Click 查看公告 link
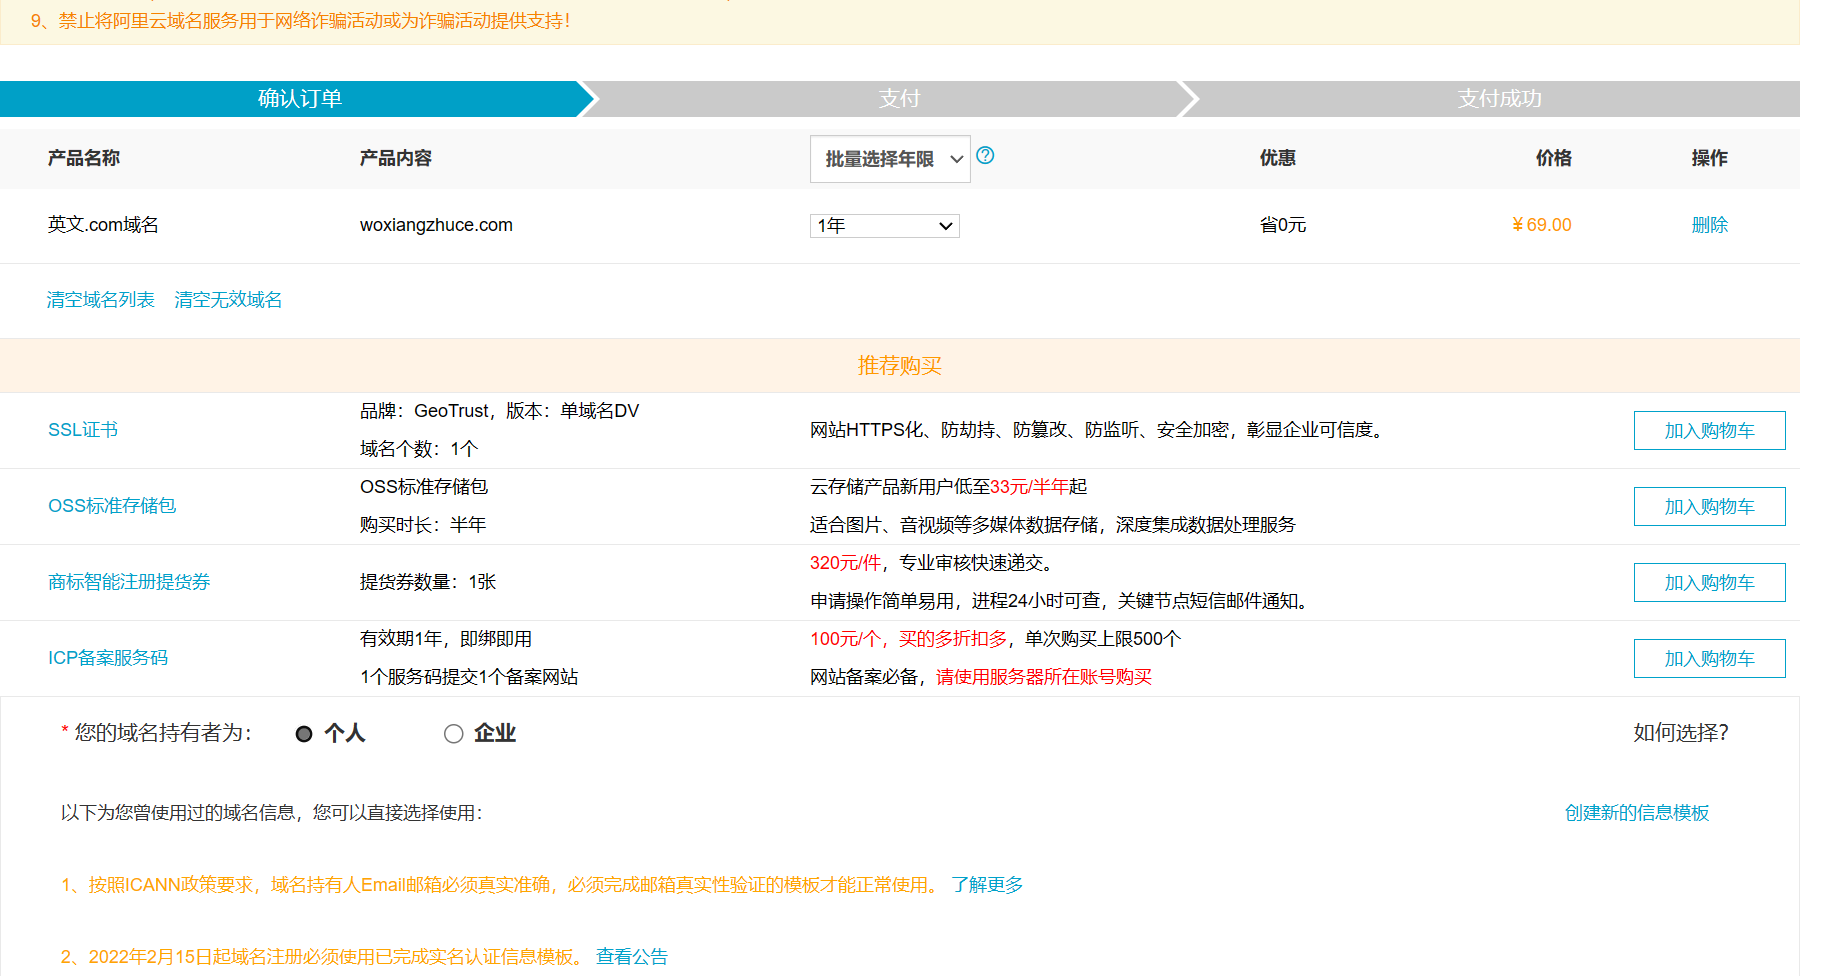This screenshot has height=976, width=1846. pos(631,957)
